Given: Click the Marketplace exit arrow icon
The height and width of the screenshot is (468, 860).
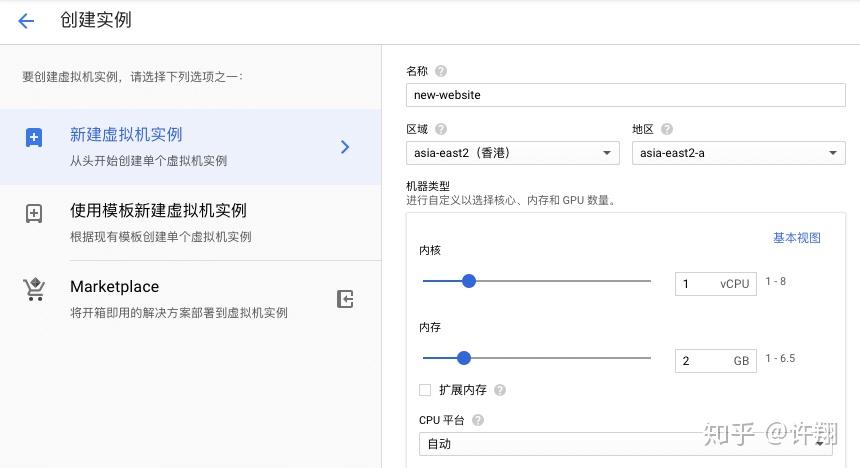Looking at the screenshot, I should tap(345, 298).
